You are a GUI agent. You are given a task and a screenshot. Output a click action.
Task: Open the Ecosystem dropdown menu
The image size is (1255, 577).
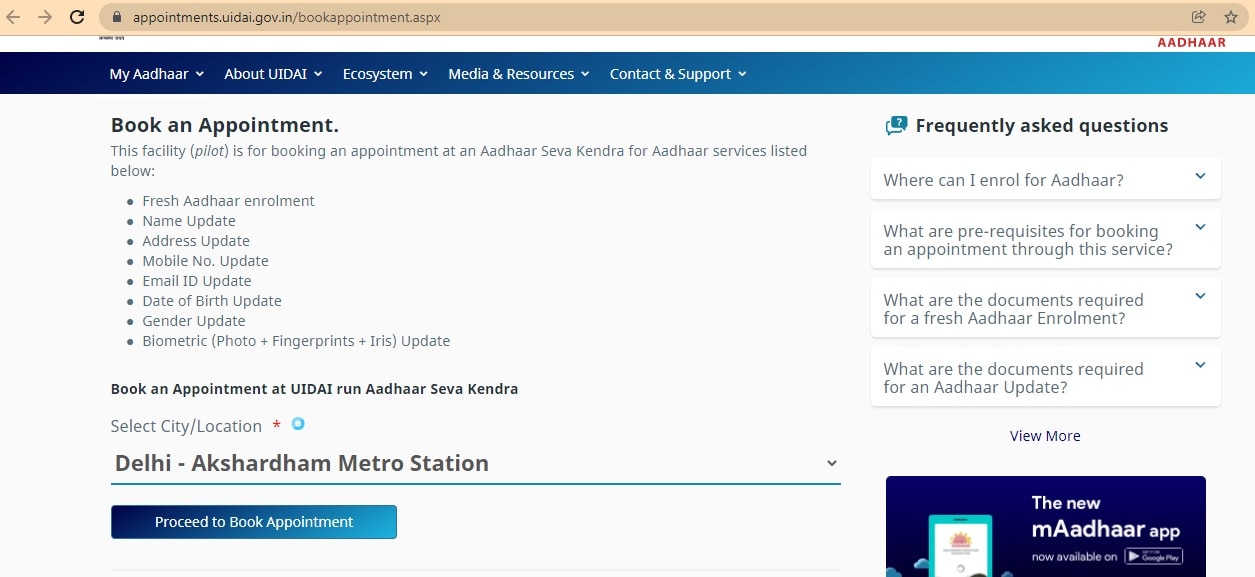pyautogui.click(x=385, y=74)
